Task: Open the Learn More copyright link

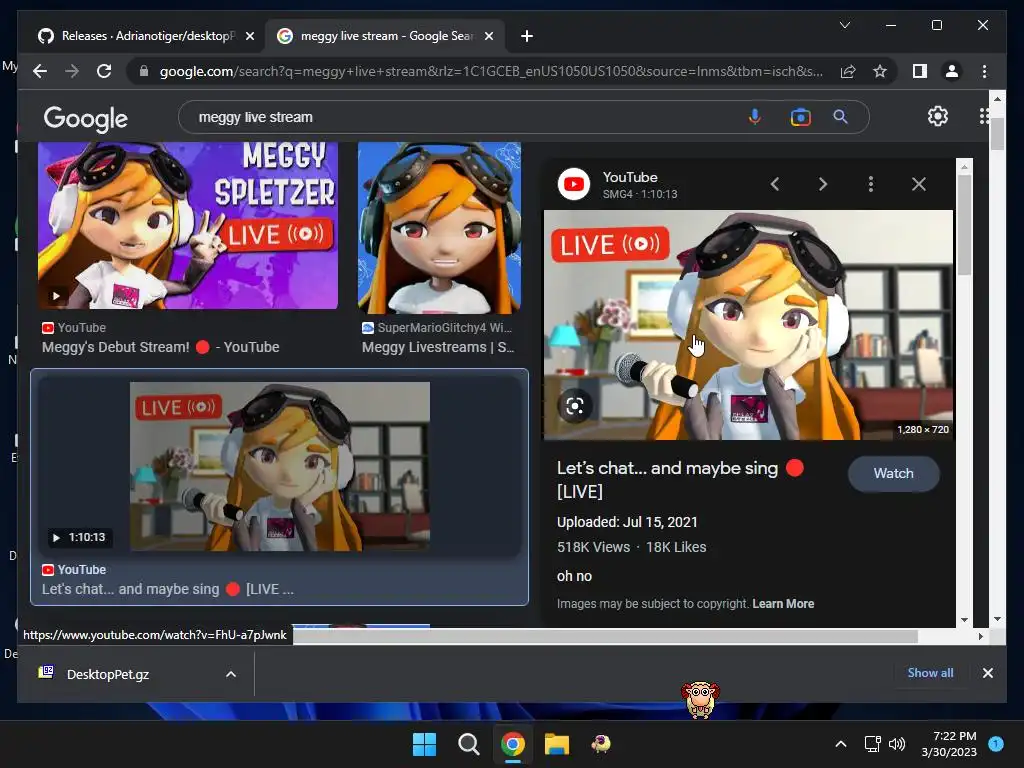Action: pyautogui.click(x=783, y=603)
